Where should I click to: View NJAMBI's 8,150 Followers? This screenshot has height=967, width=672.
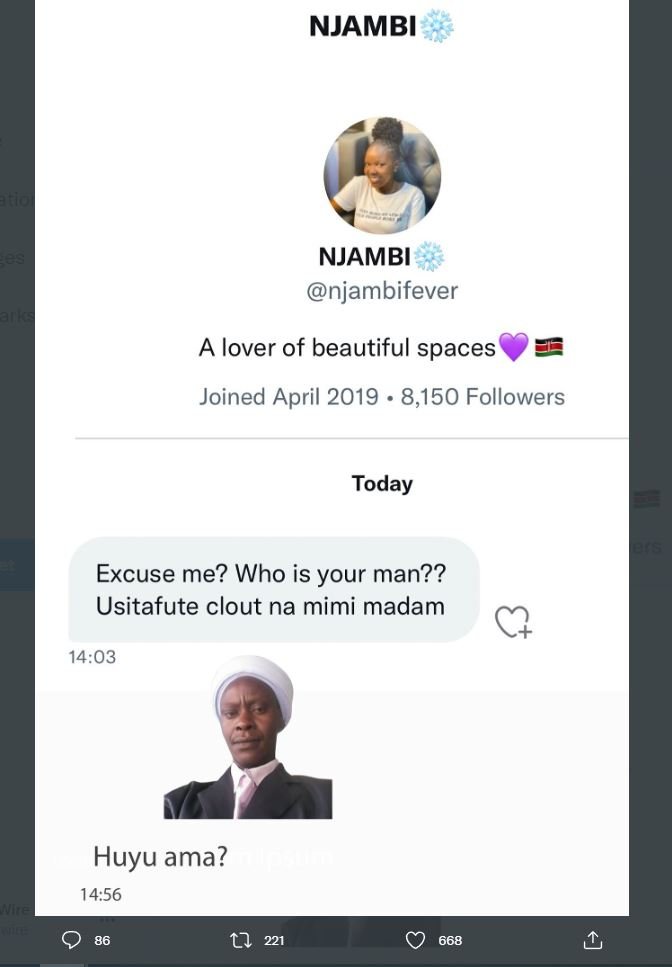click(483, 396)
